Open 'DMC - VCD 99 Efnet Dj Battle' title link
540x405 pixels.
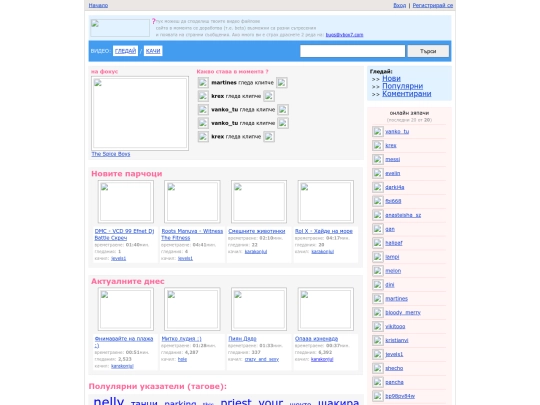point(124,235)
